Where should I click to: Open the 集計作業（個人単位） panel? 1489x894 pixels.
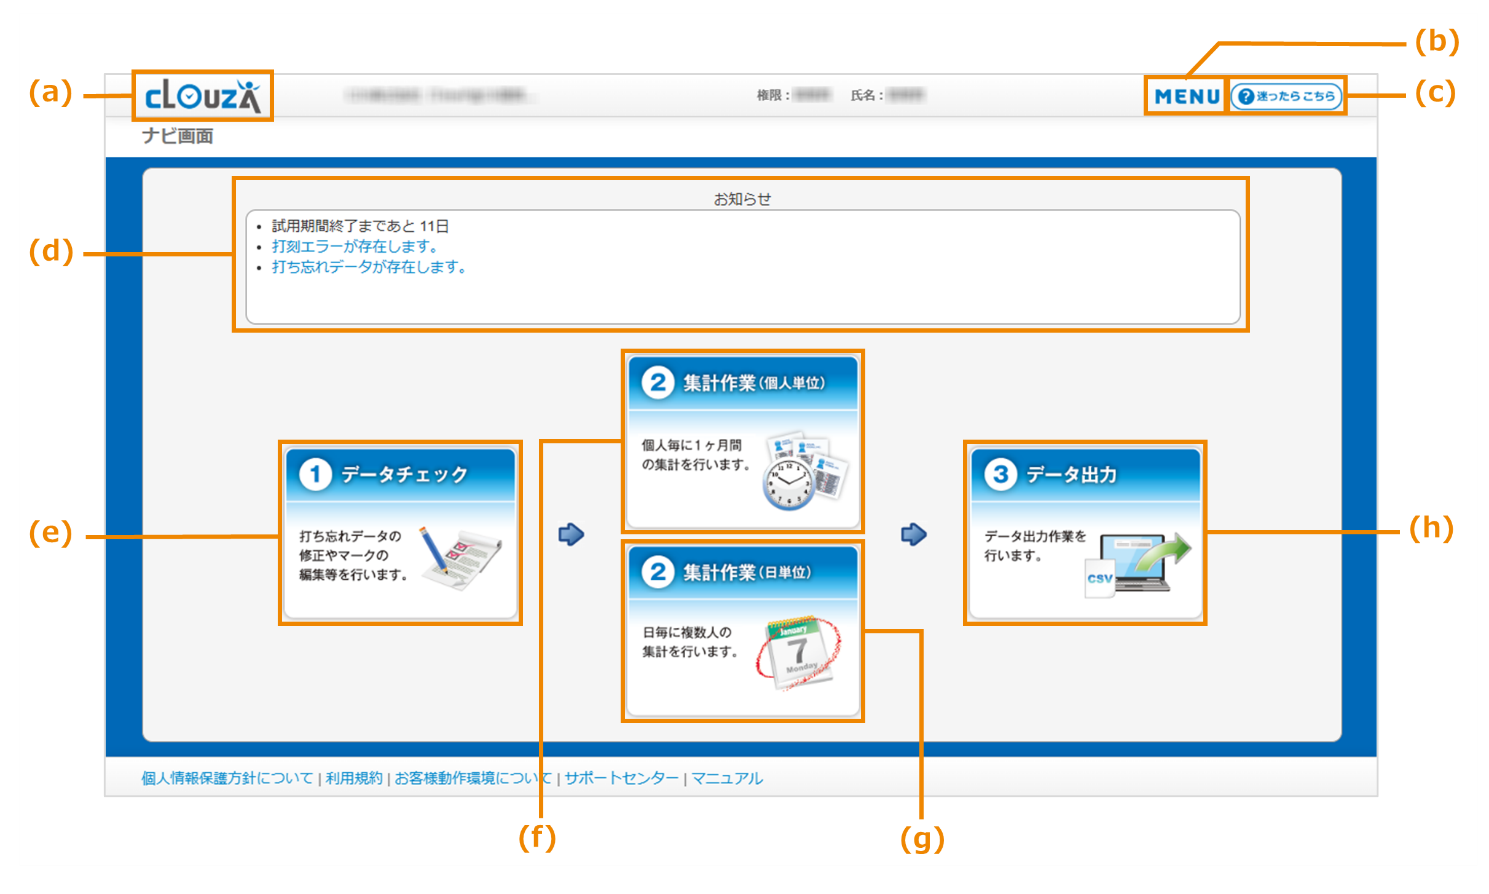click(x=744, y=440)
